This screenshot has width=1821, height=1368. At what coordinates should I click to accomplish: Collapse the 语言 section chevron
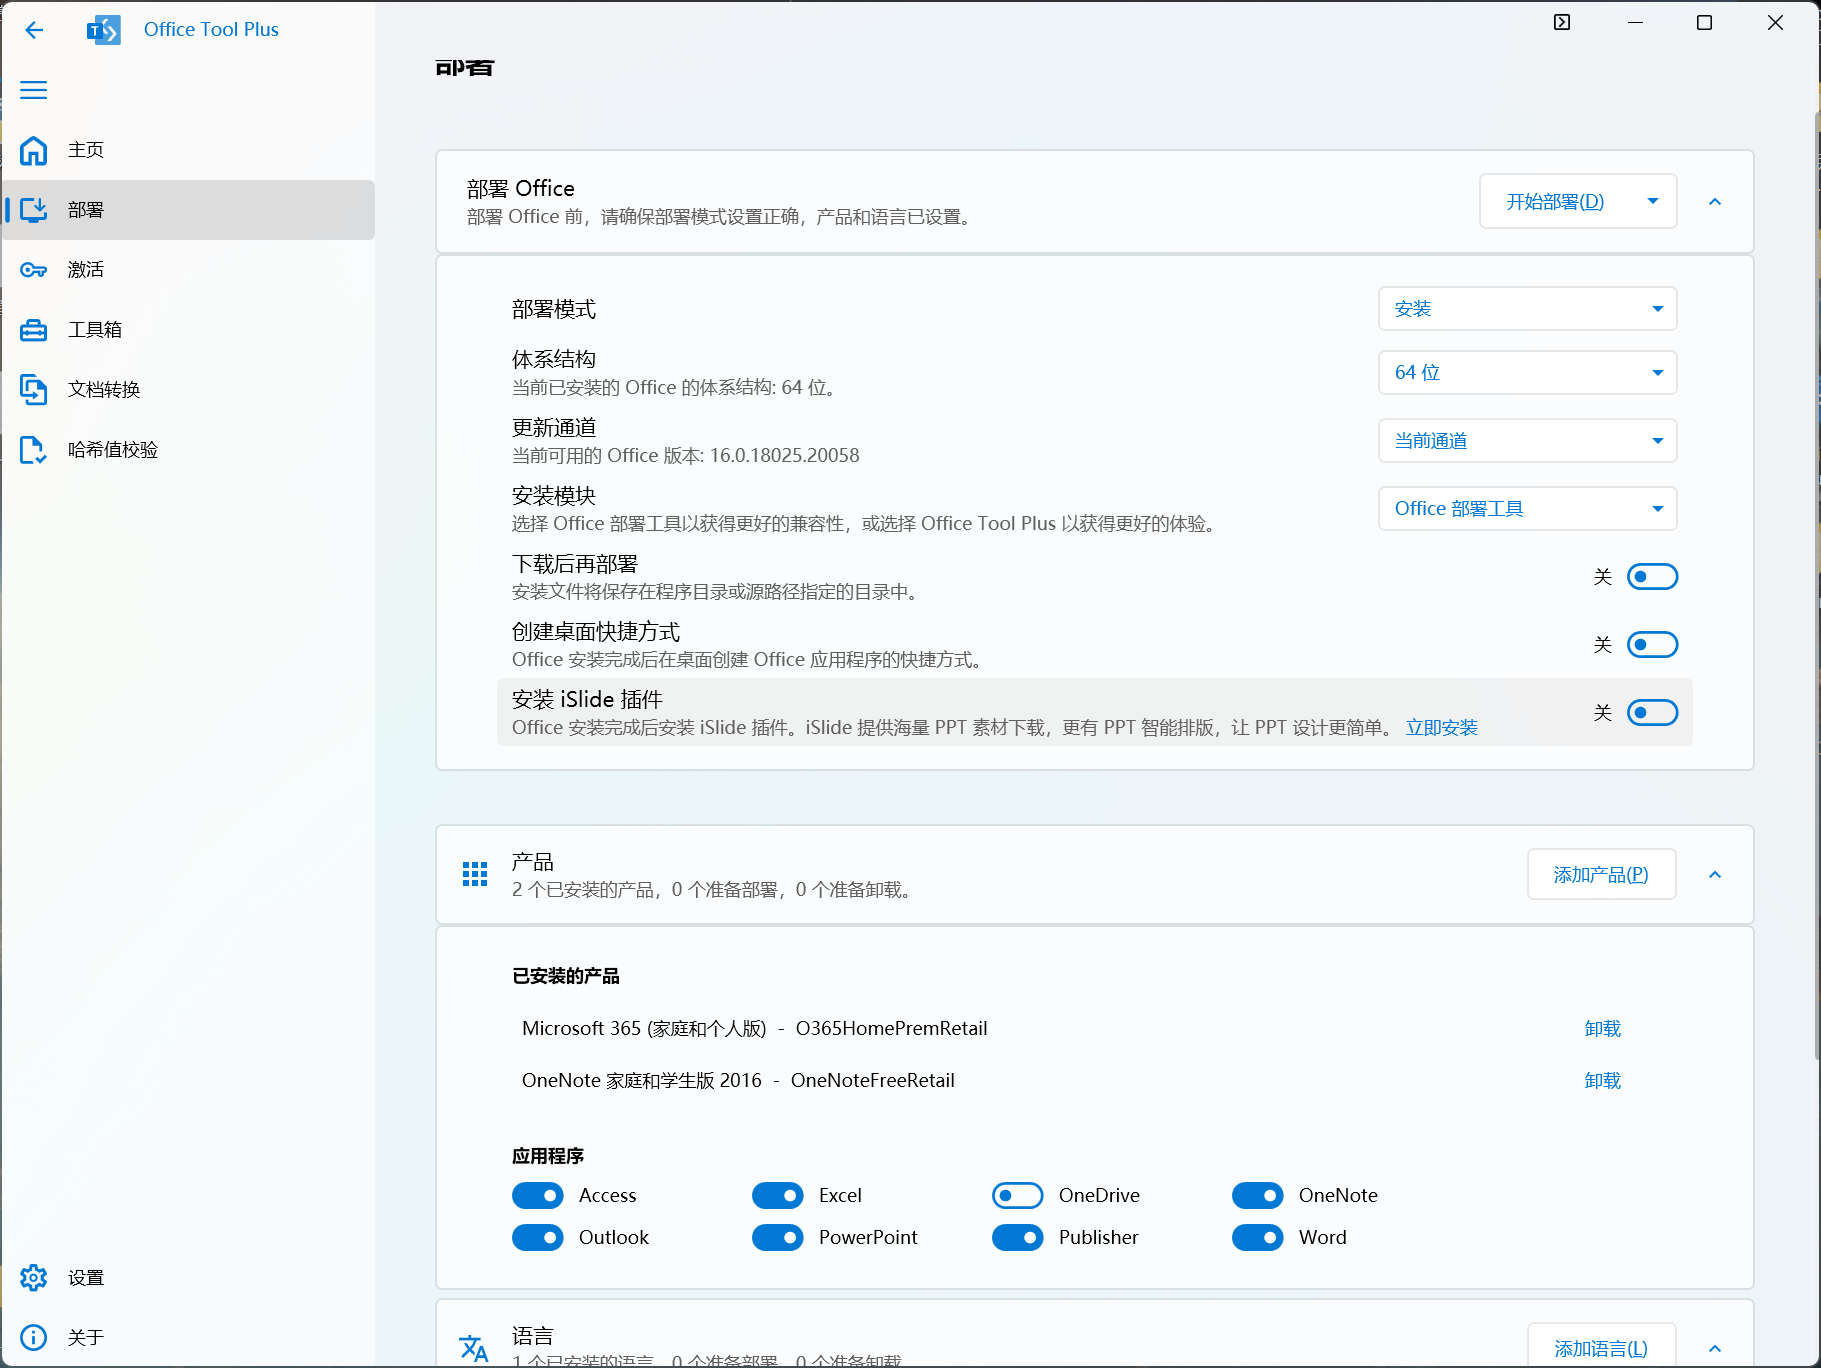click(1715, 1348)
